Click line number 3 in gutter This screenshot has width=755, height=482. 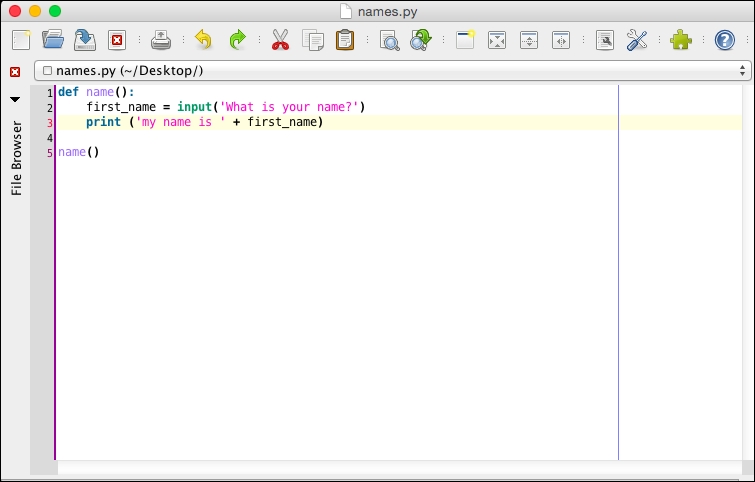[50, 123]
